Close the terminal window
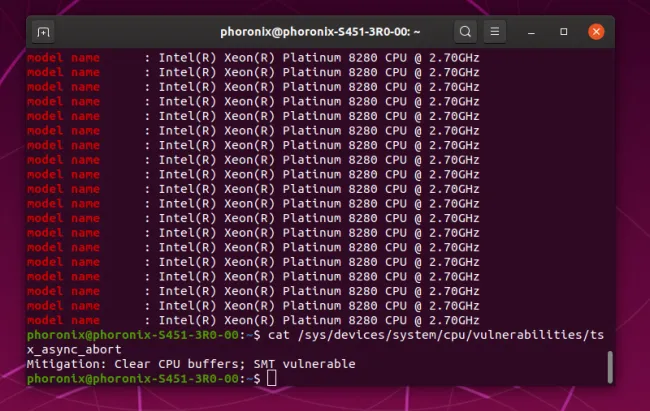The height and width of the screenshot is (411, 650). tap(596, 32)
